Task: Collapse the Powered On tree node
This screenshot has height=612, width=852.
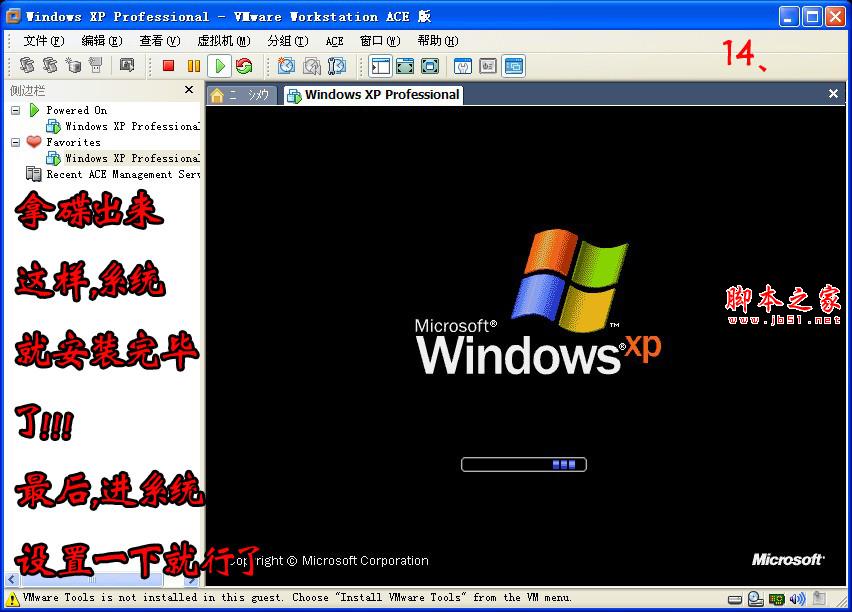Action: tap(16, 110)
